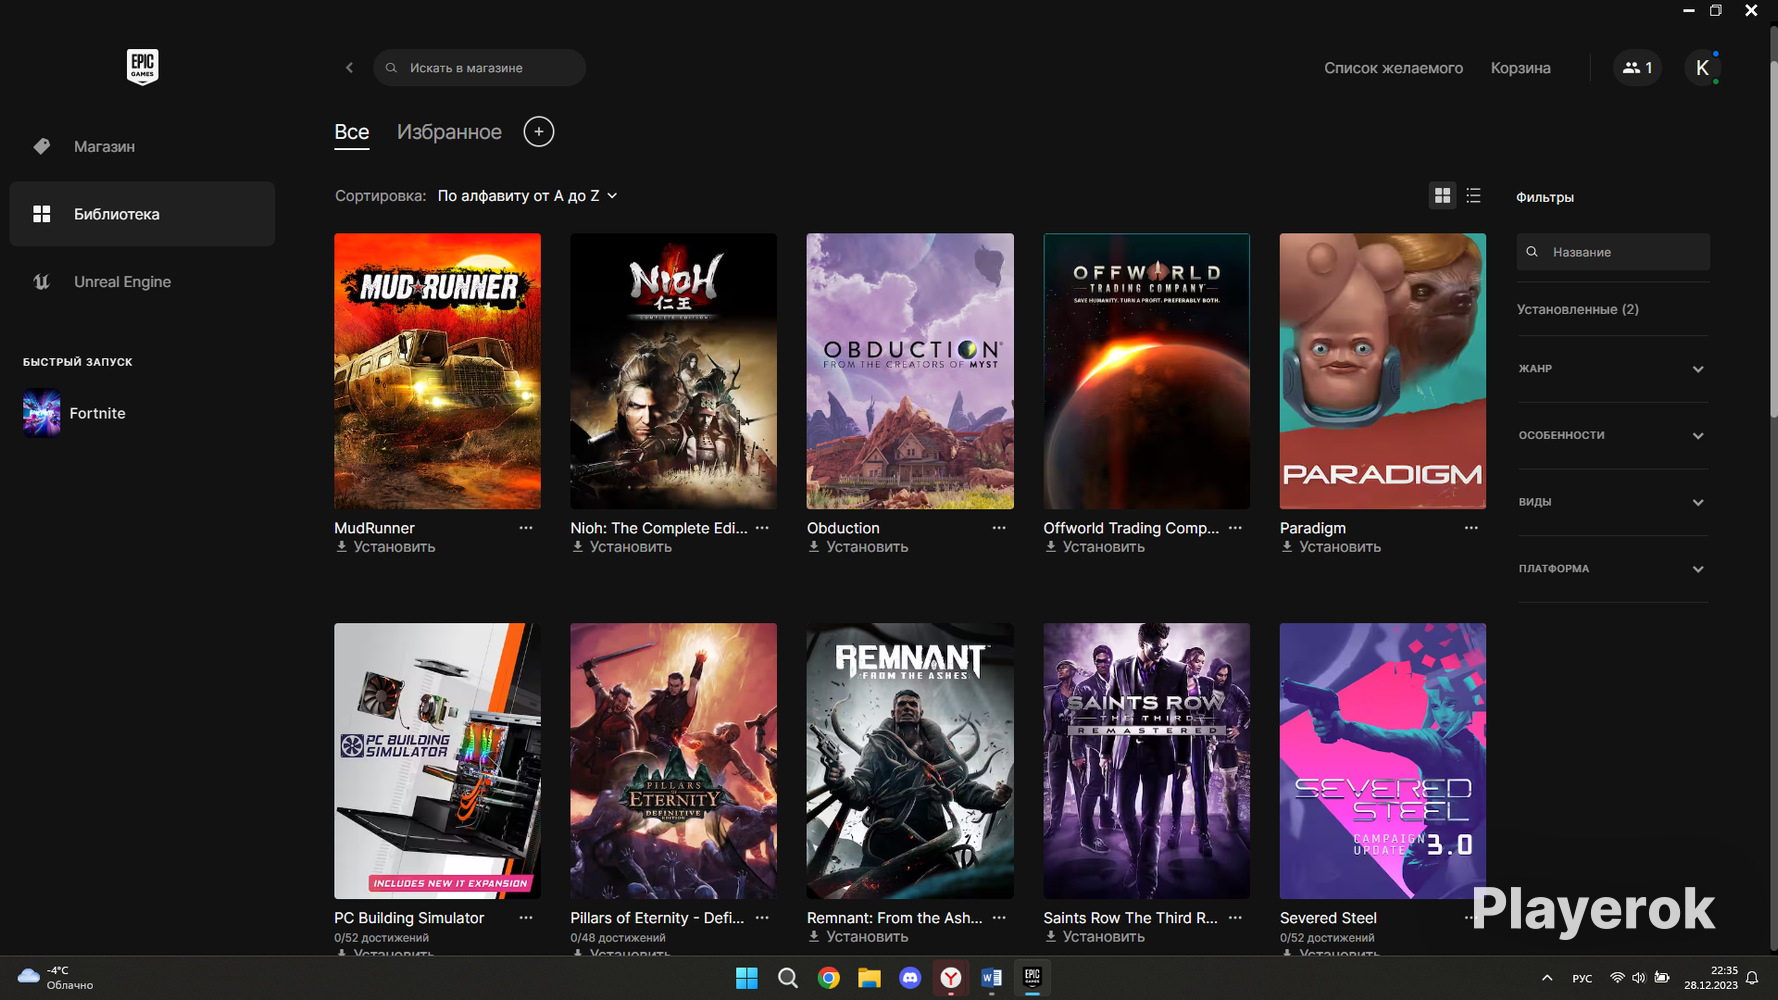
Task: Open Severed Steel cover thumbnail
Action: 1383,761
